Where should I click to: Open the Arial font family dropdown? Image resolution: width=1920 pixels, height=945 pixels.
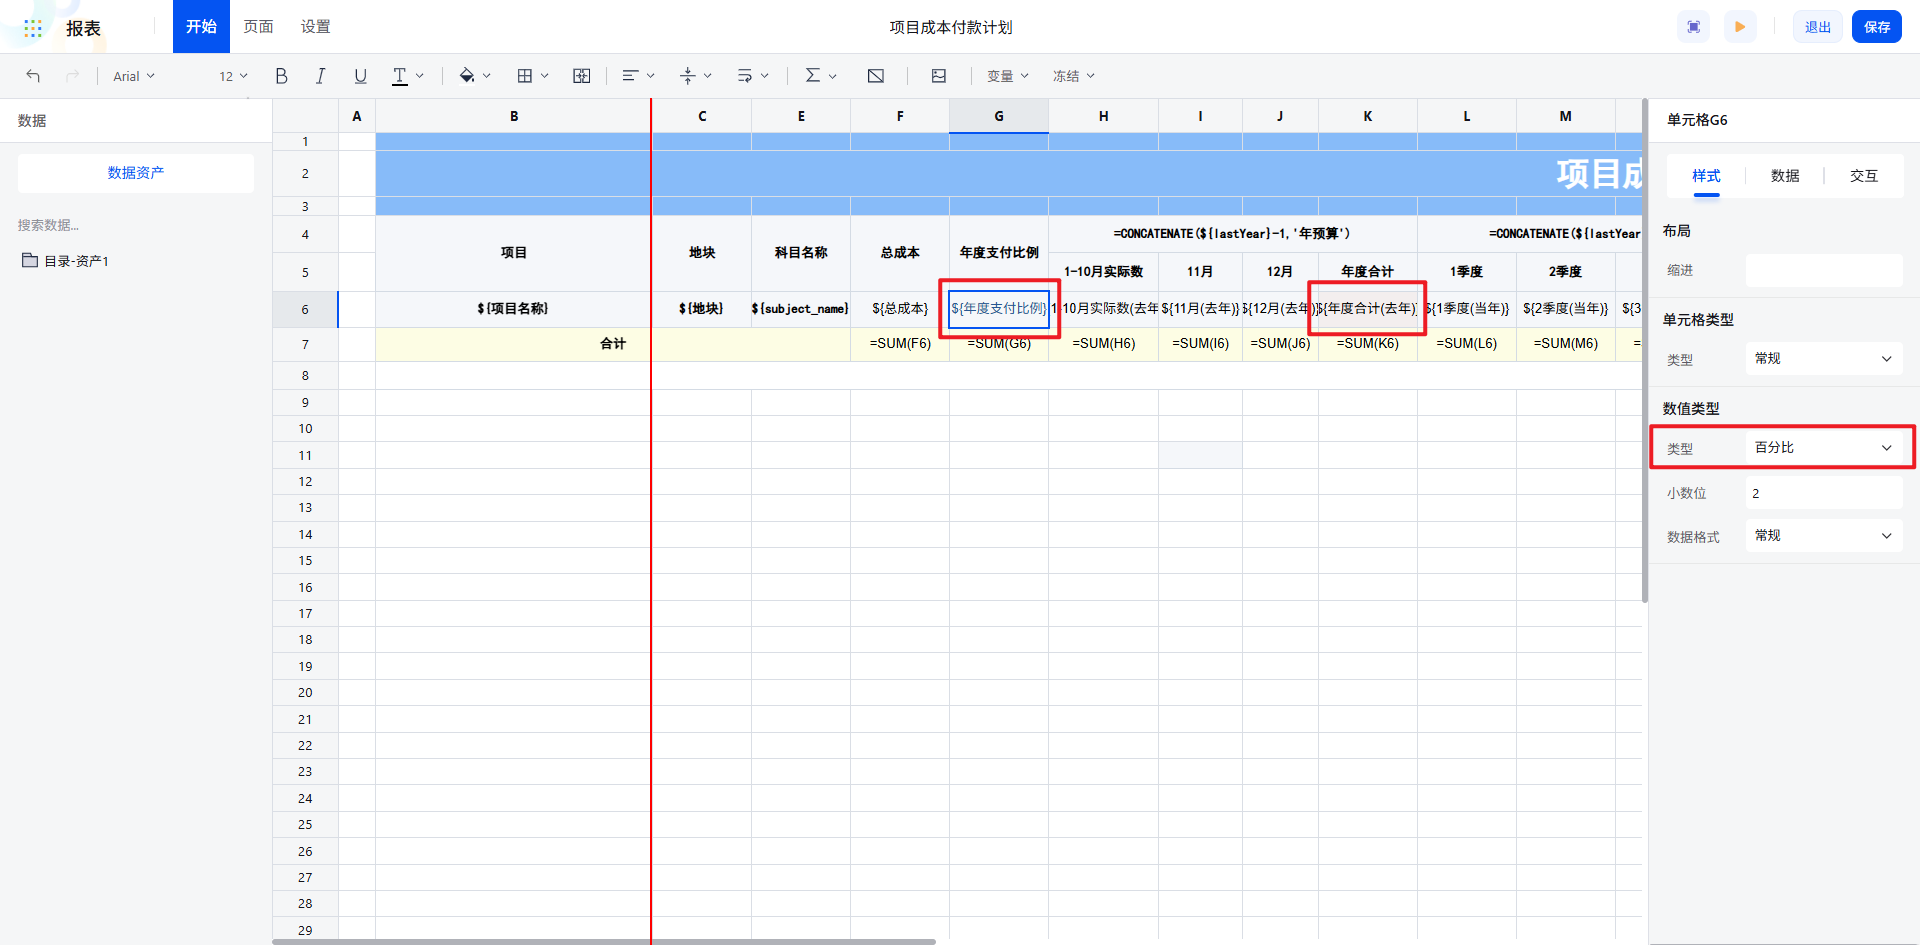pos(134,76)
